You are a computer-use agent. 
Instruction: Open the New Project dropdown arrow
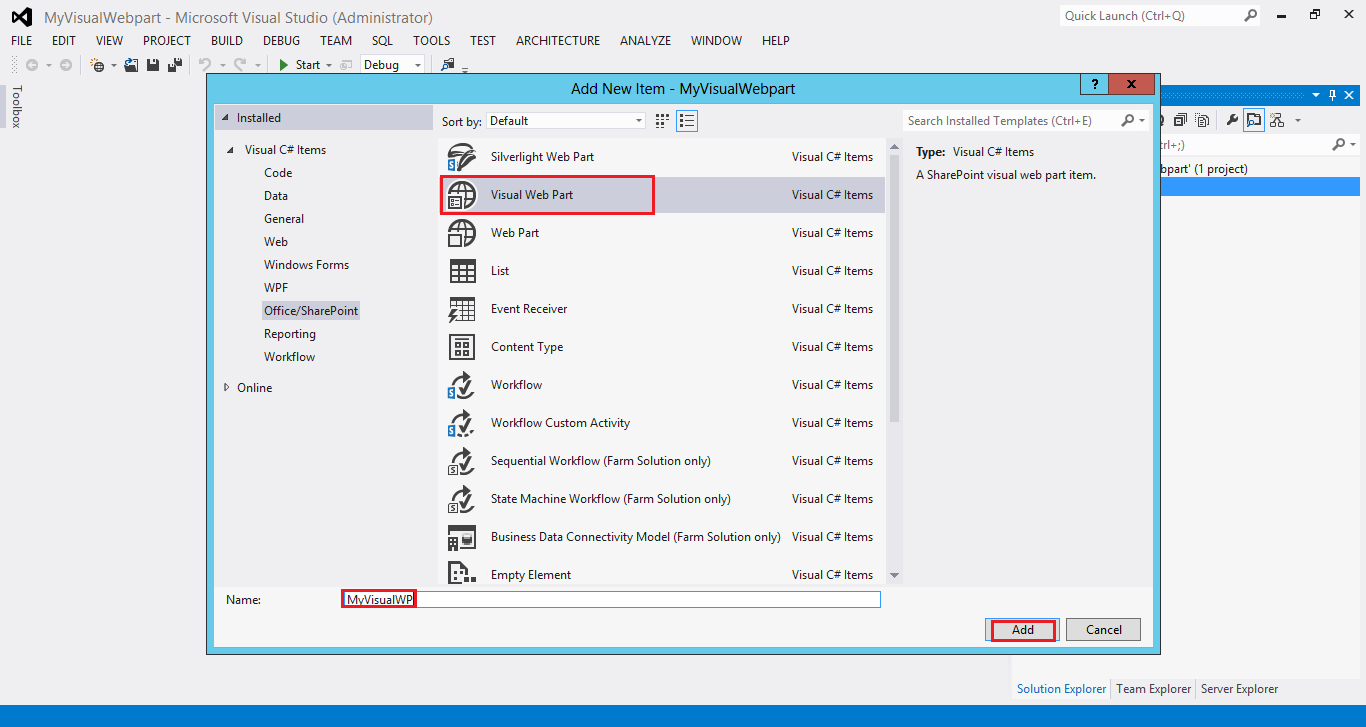[113, 65]
